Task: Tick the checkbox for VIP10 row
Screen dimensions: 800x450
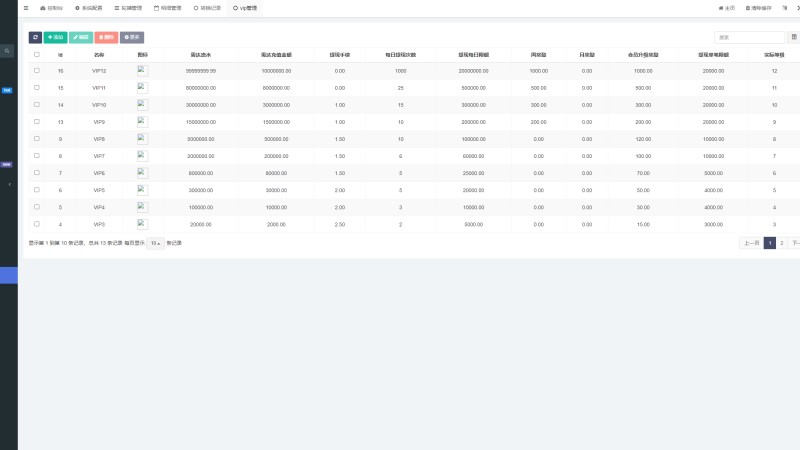Action: (37, 105)
